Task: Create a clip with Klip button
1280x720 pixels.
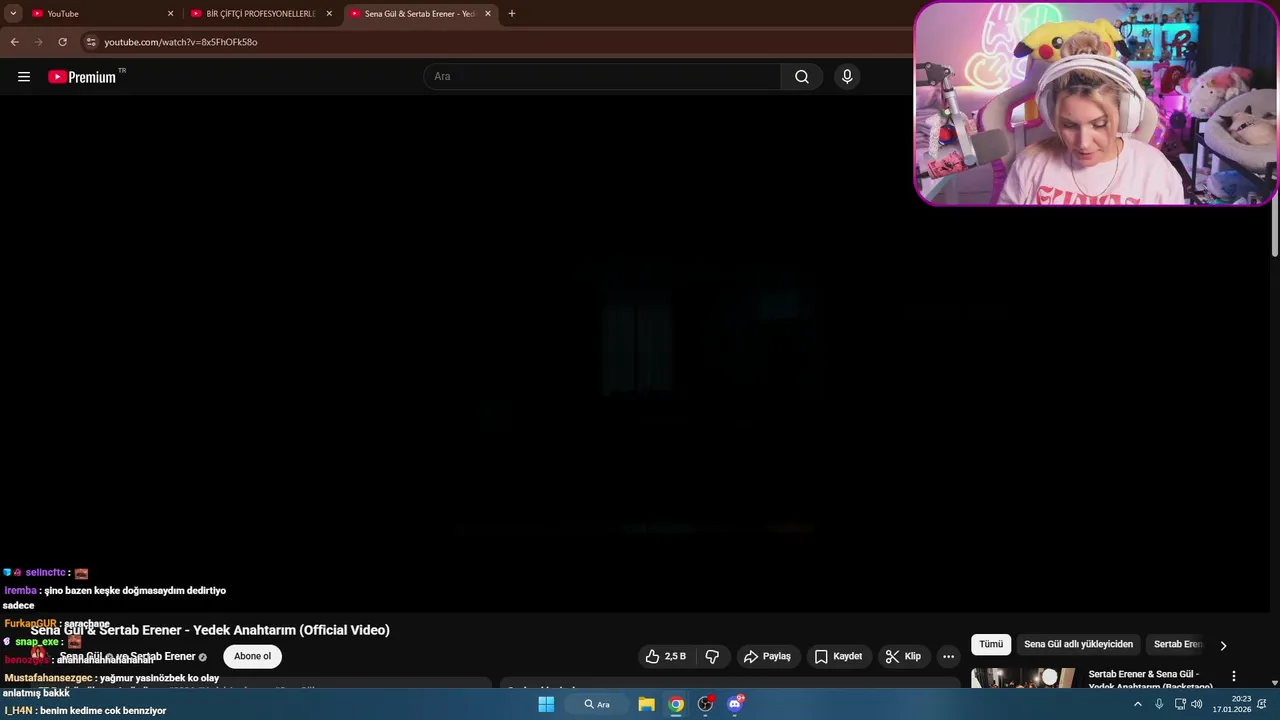Action: 903,656
